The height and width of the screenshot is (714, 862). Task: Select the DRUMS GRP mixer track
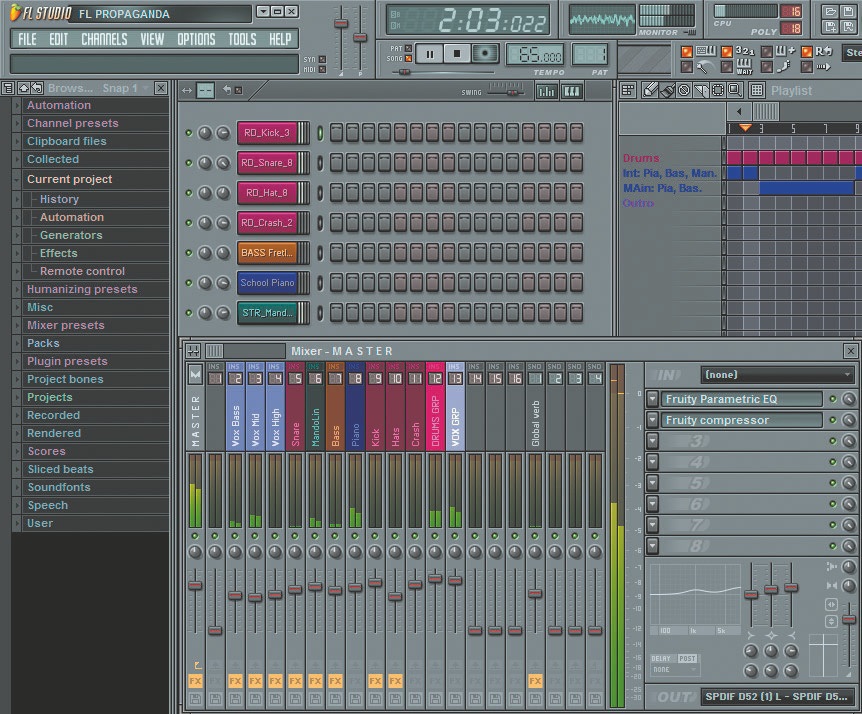pos(435,406)
